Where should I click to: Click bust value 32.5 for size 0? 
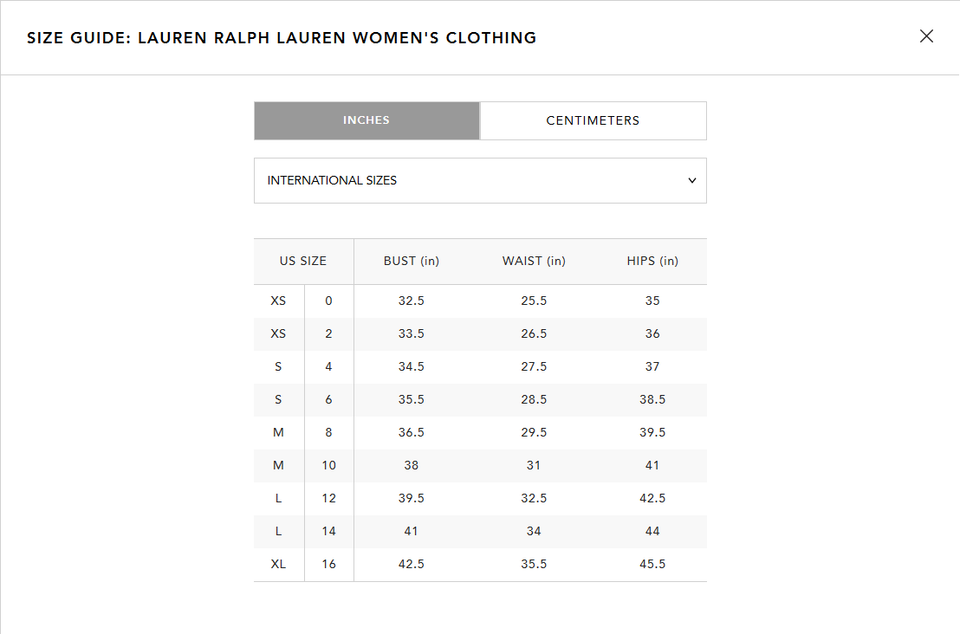(410, 300)
